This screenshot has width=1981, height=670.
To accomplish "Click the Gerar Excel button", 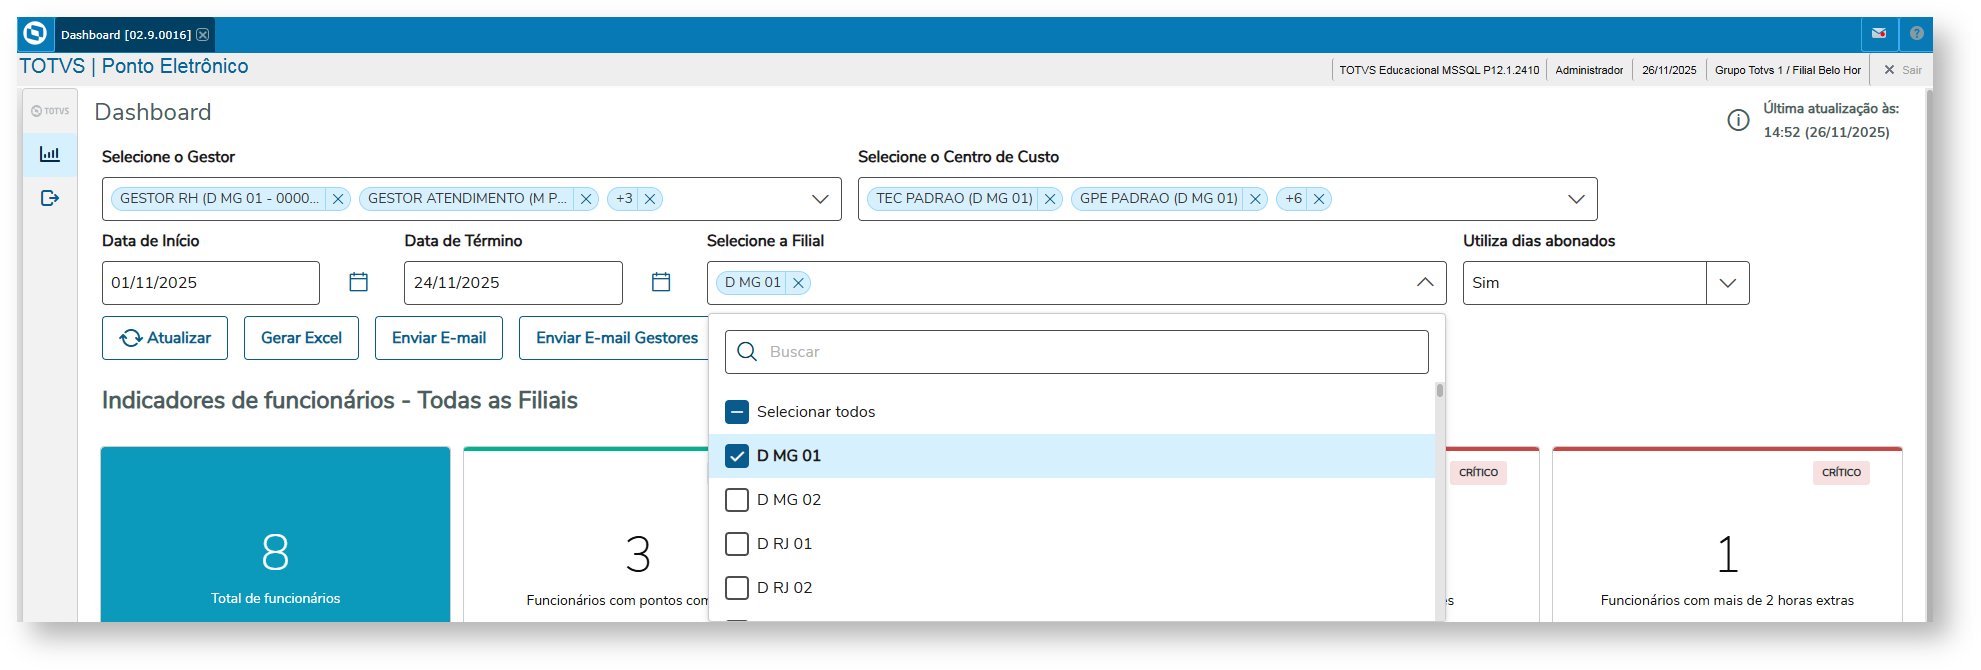I will 301,338.
